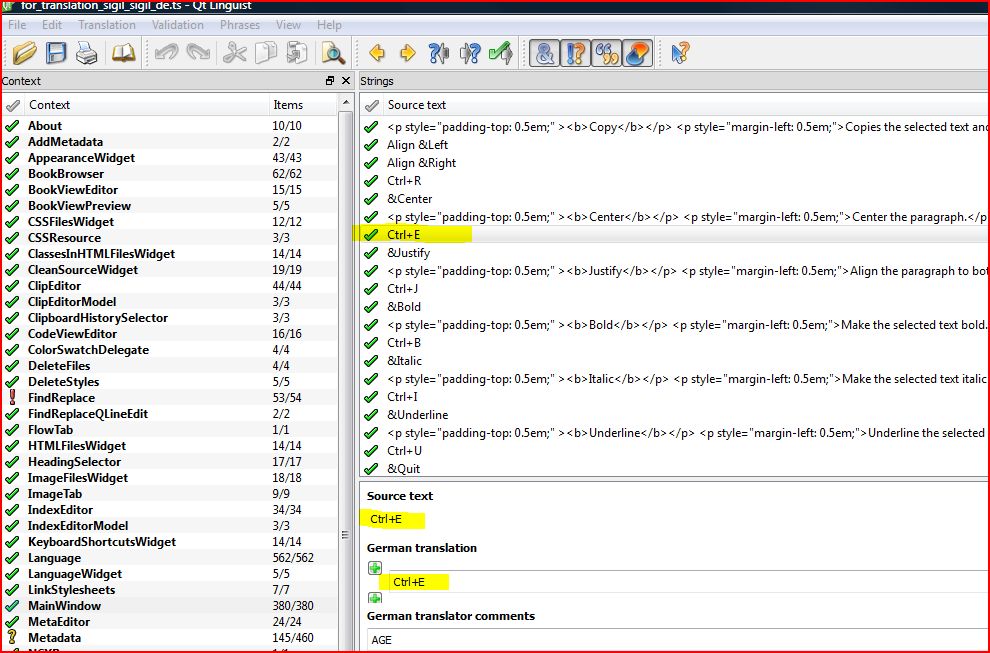Jump to next unfinished item icon
The height and width of the screenshot is (653, 990).
point(470,53)
